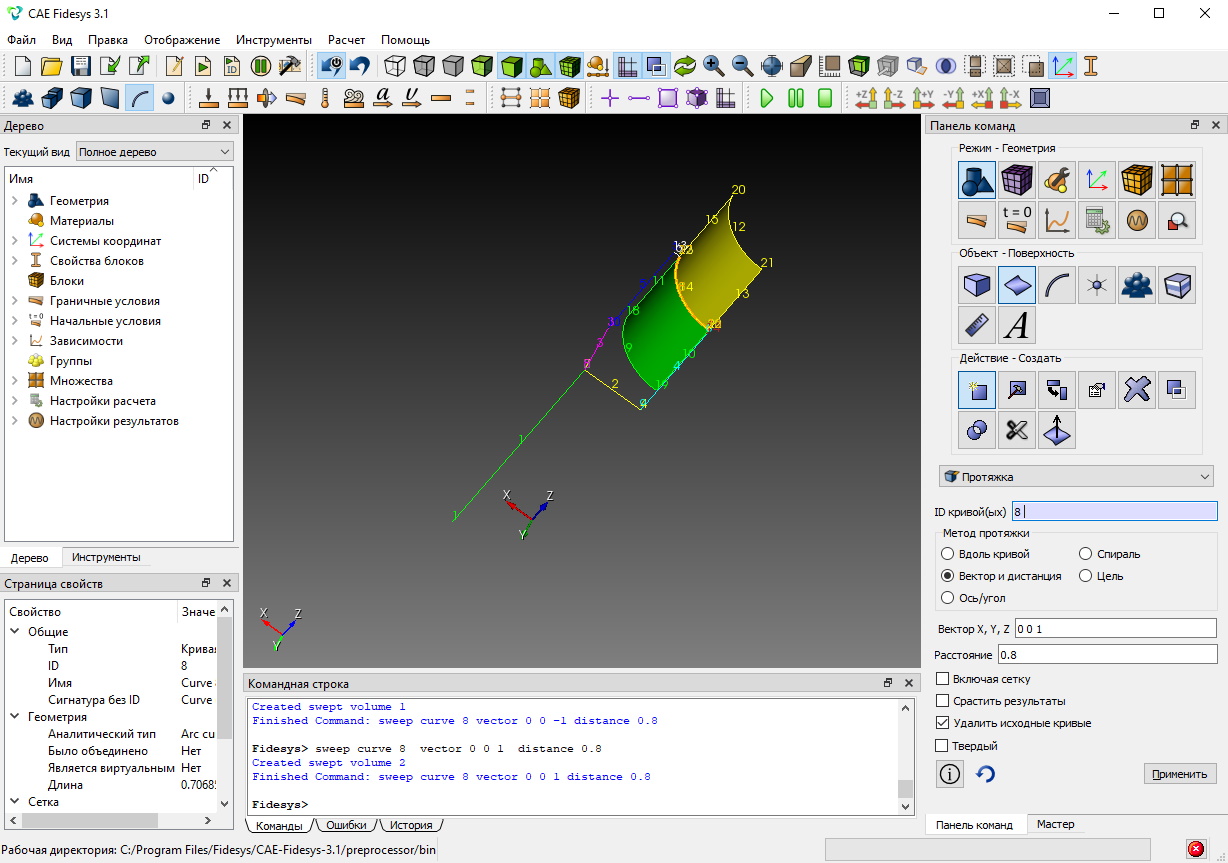This screenshot has width=1228, height=863.
Task: Open the 'Отображение' menu
Action: coord(182,40)
